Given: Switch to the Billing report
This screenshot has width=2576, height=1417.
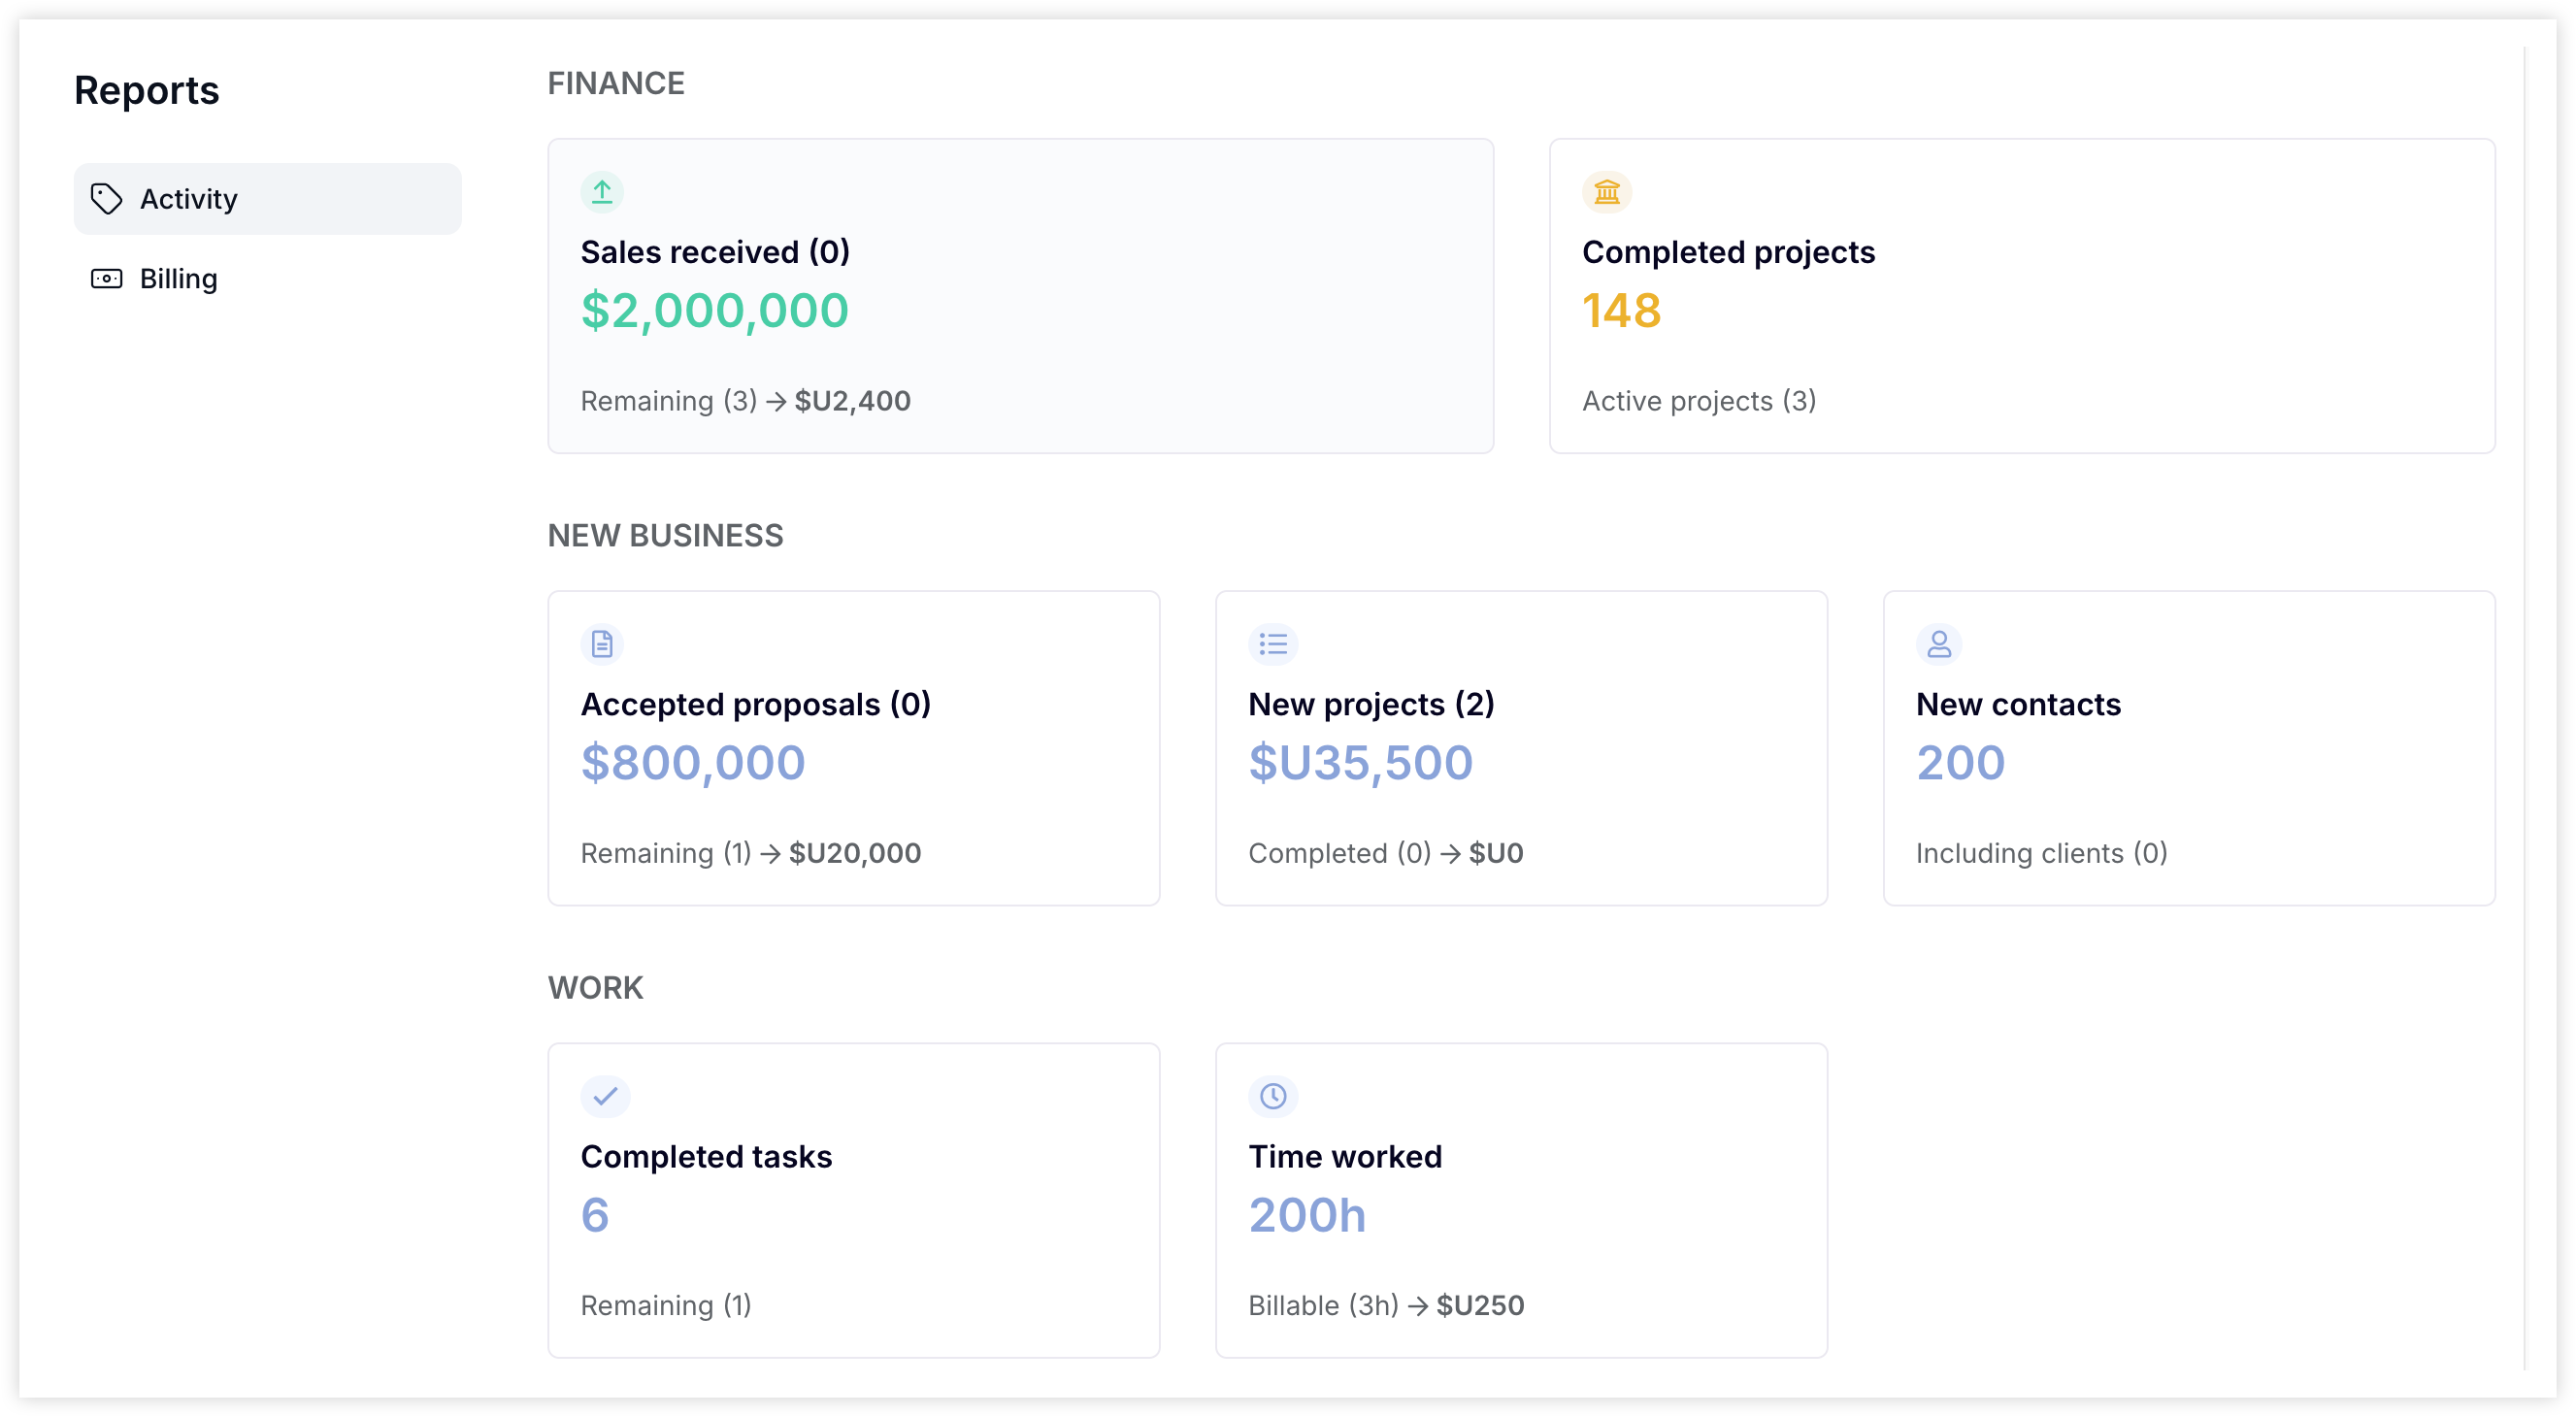Looking at the screenshot, I should pos(267,279).
